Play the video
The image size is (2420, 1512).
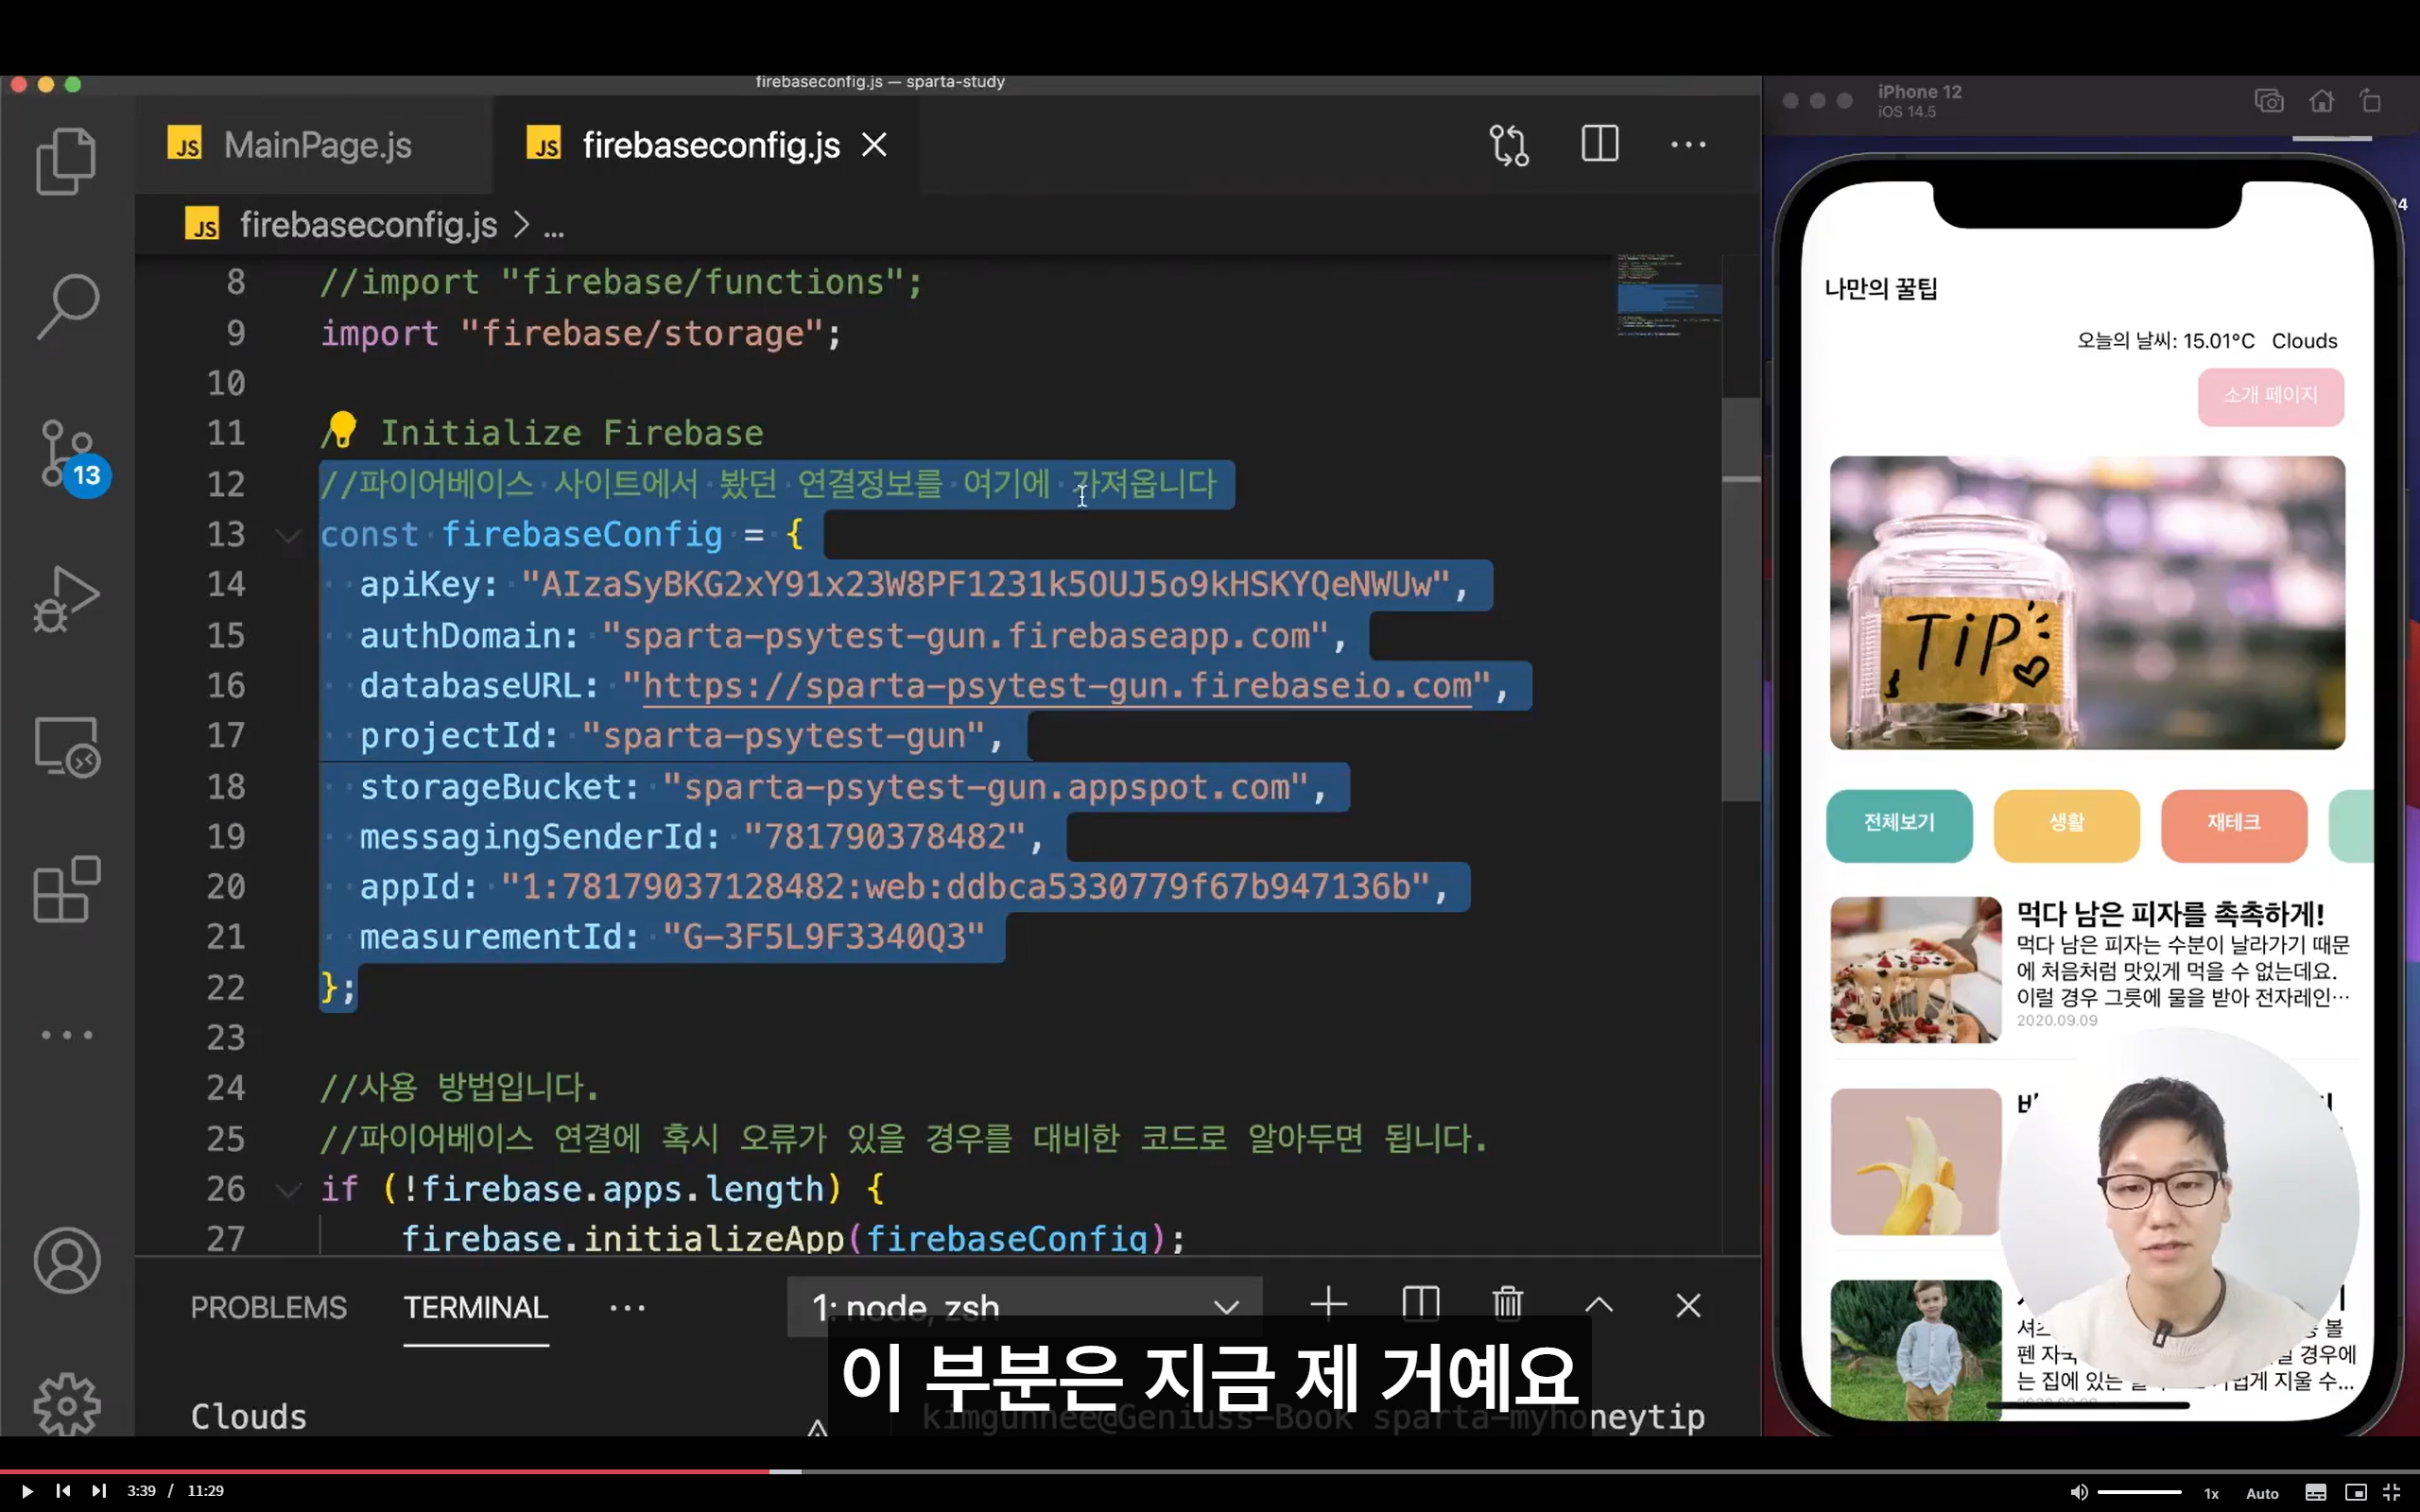click(27, 1491)
